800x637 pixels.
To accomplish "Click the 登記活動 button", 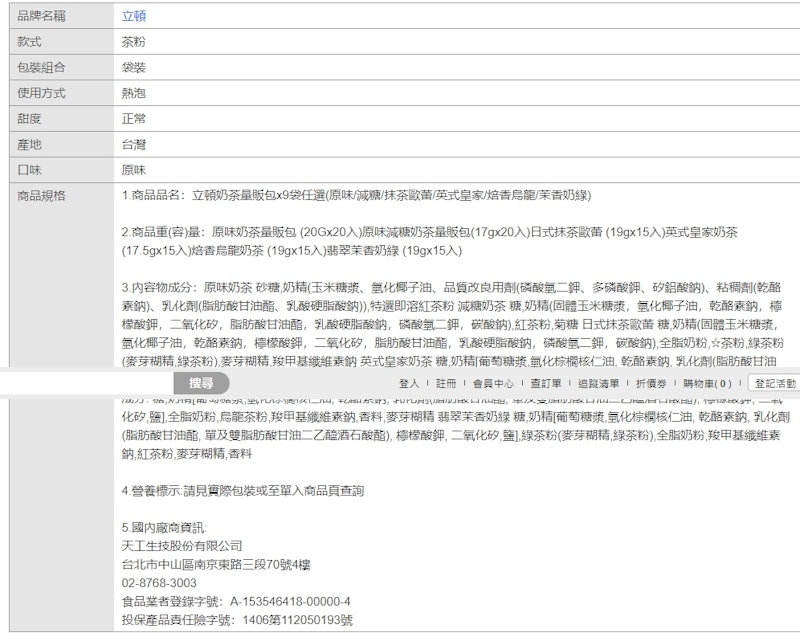I will click(x=774, y=383).
